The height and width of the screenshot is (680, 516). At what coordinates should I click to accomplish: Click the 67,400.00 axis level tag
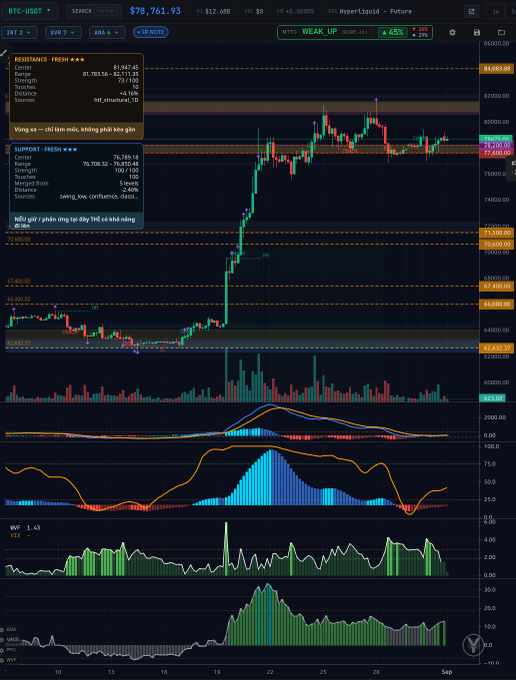click(x=496, y=286)
